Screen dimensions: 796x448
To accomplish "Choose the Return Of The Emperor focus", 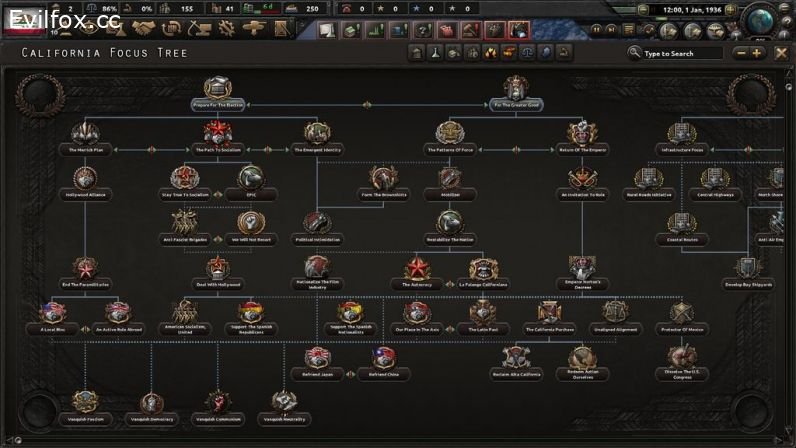I will point(579,135).
